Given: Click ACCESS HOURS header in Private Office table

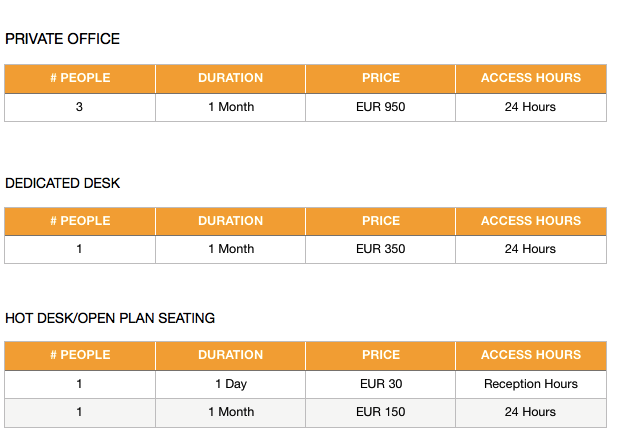Looking at the screenshot, I should point(531,78).
